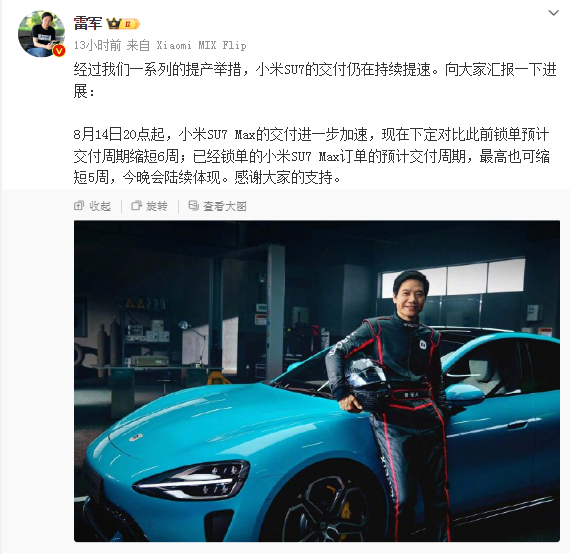Click the 旋转 rotate icon
This screenshot has width=570, height=554.
pos(136,205)
